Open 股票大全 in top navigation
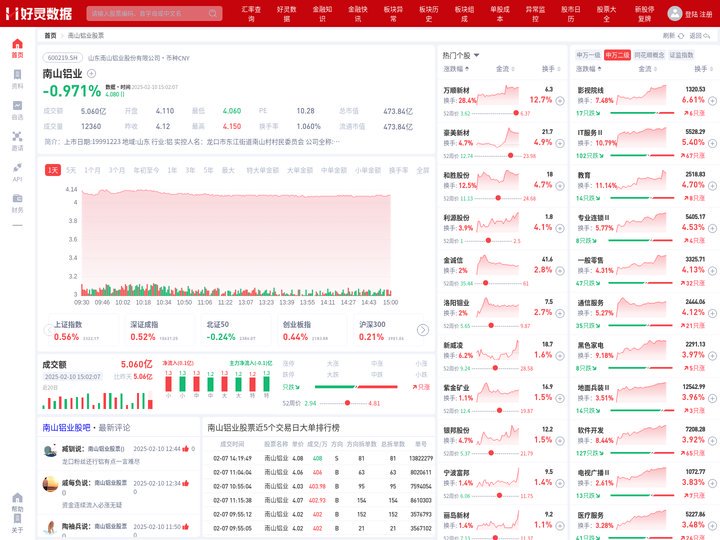 [x=606, y=14]
